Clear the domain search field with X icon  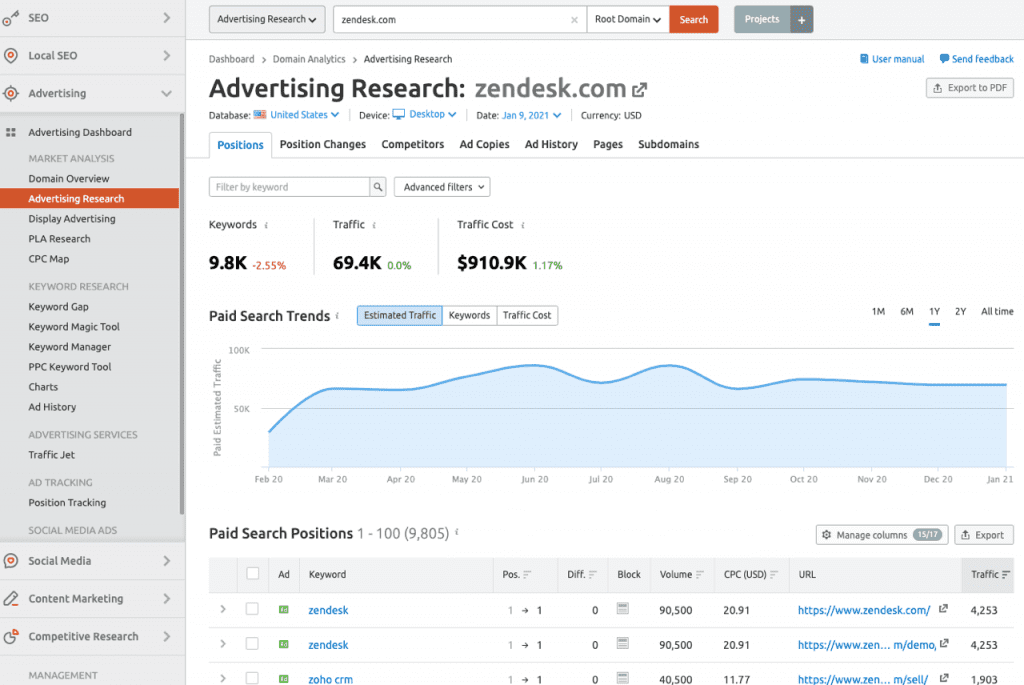pyautogui.click(x=574, y=19)
